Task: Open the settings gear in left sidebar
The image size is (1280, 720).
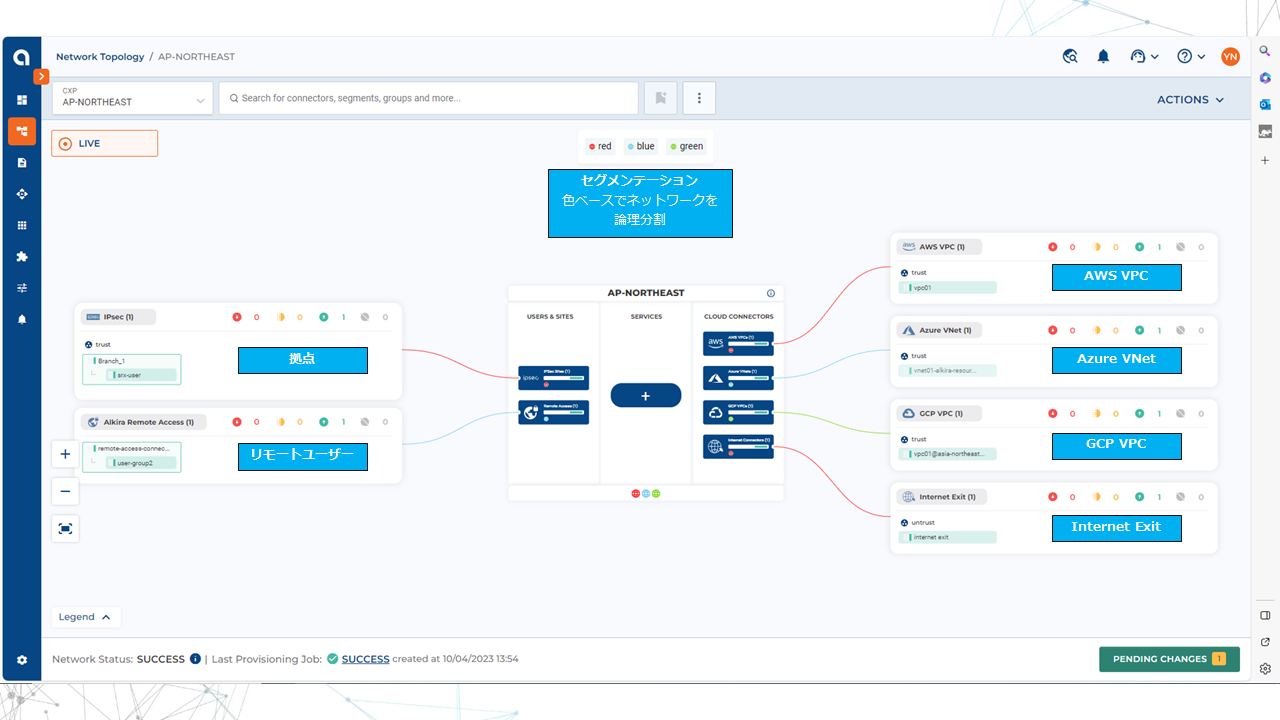Action: pyautogui.click(x=22, y=660)
